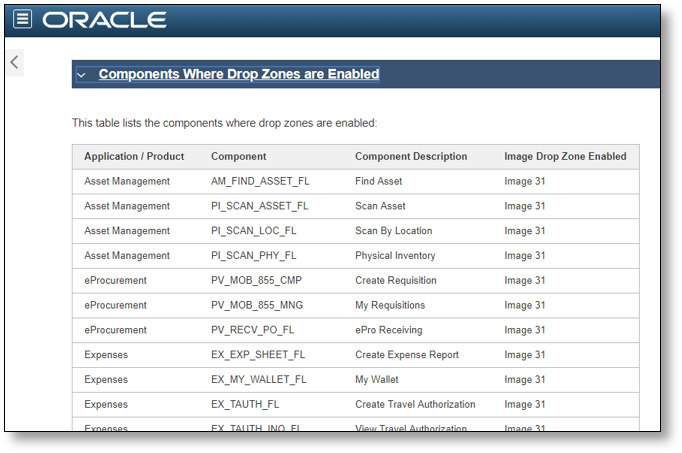Select the PV_MOB_855_CMP component cell
This screenshot has height=453, width=682.
(x=256, y=280)
